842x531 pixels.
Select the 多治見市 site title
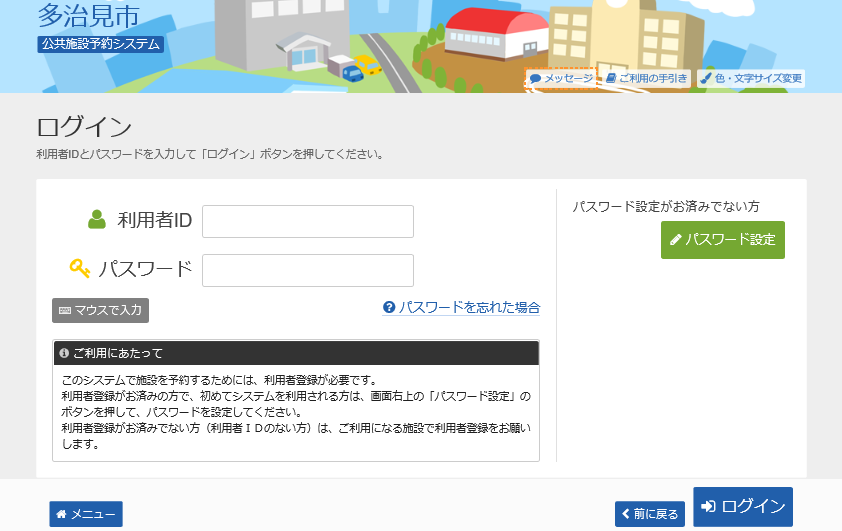point(88,15)
